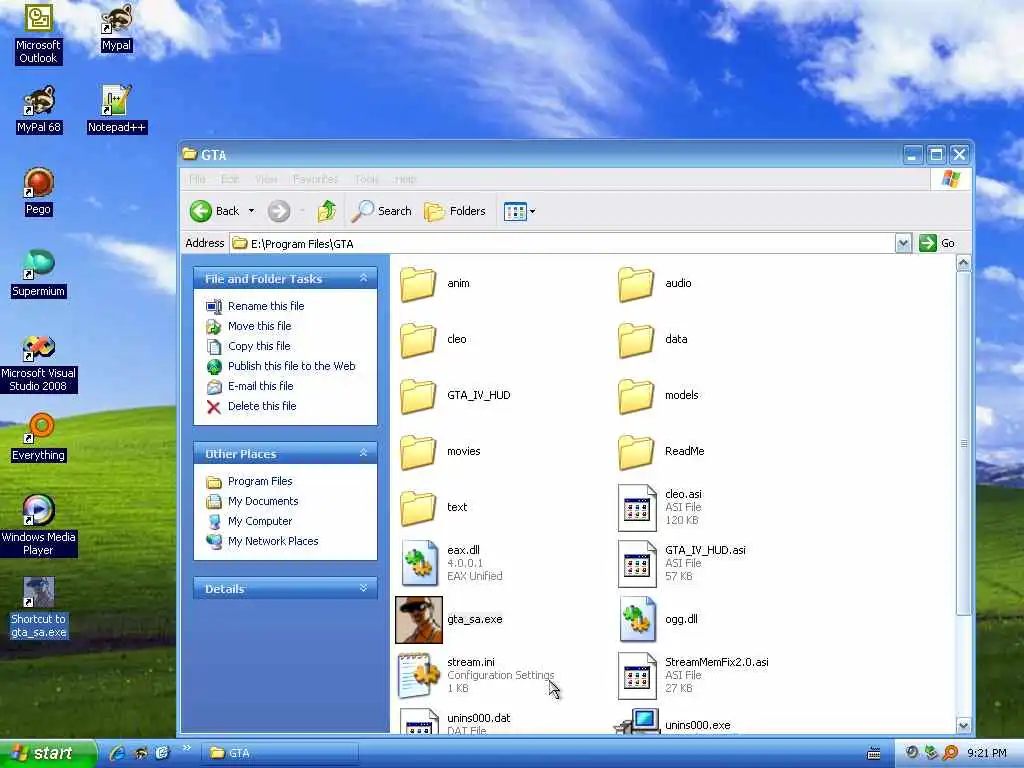The width and height of the screenshot is (1024, 768).
Task: Select the models folder
Action: pyautogui.click(x=658, y=396)
